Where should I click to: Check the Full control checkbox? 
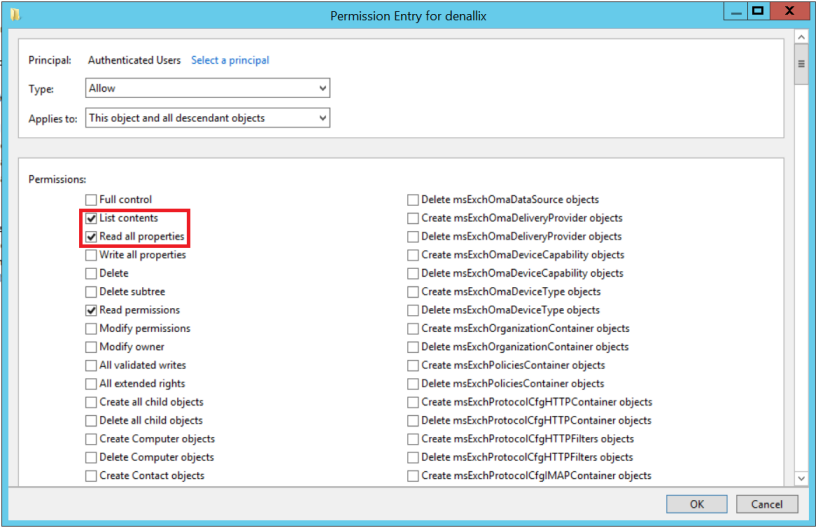coord(91,200)
